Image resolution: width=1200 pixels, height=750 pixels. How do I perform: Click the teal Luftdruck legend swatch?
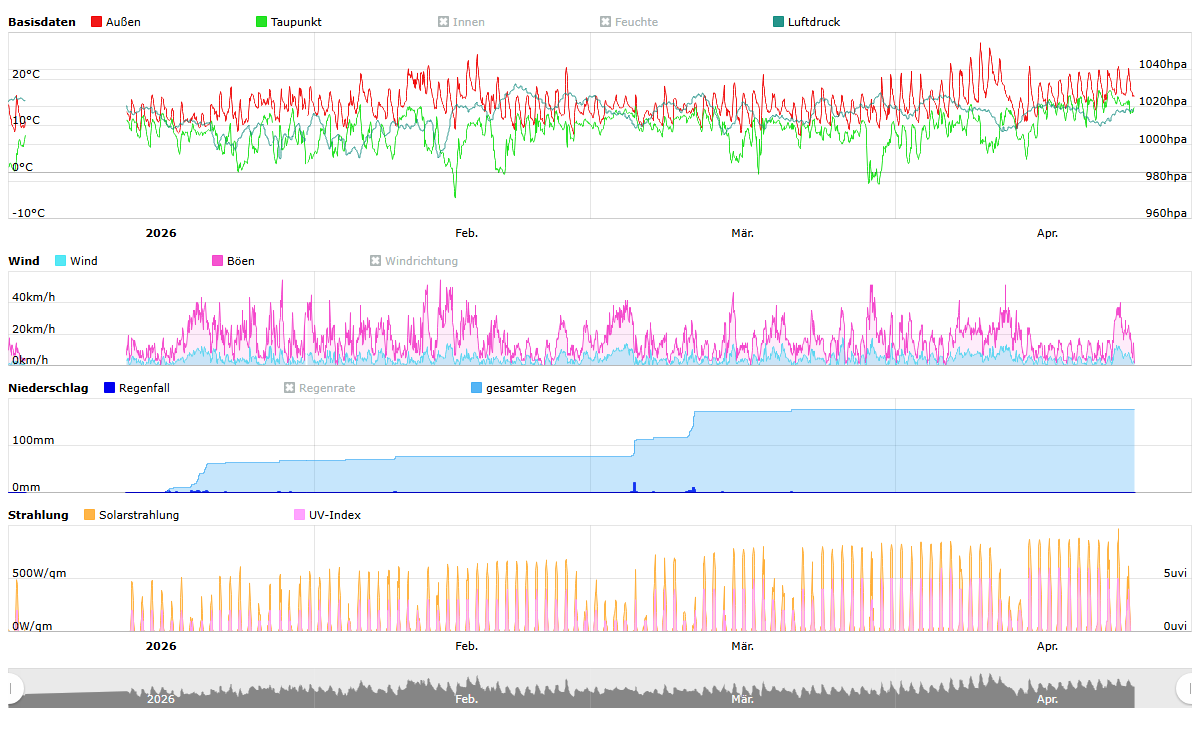(x=779, y=22)
